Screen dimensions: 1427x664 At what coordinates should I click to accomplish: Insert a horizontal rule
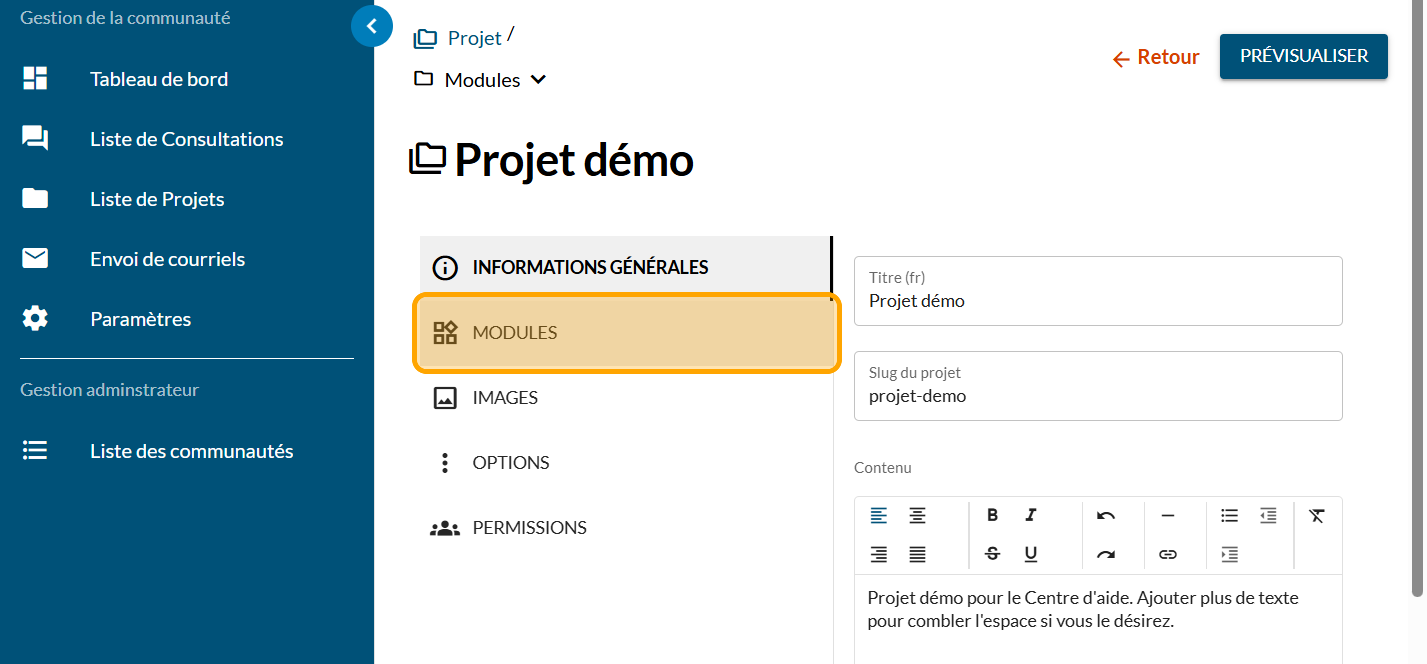coord(1167,516)
